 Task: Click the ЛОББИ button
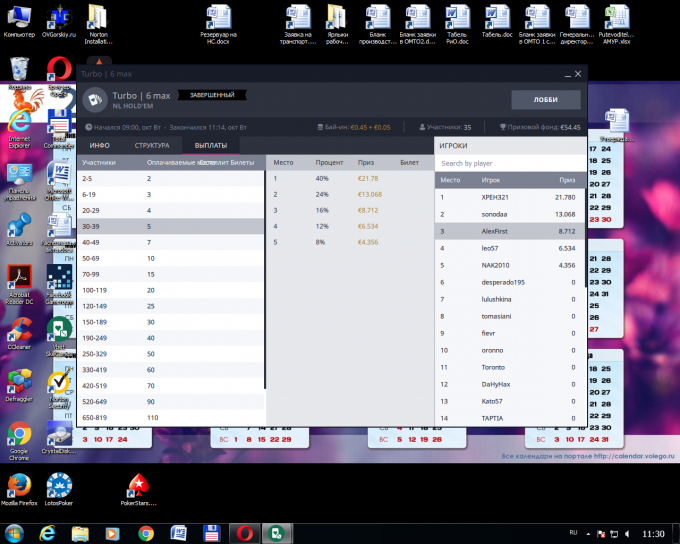(546, 100)
